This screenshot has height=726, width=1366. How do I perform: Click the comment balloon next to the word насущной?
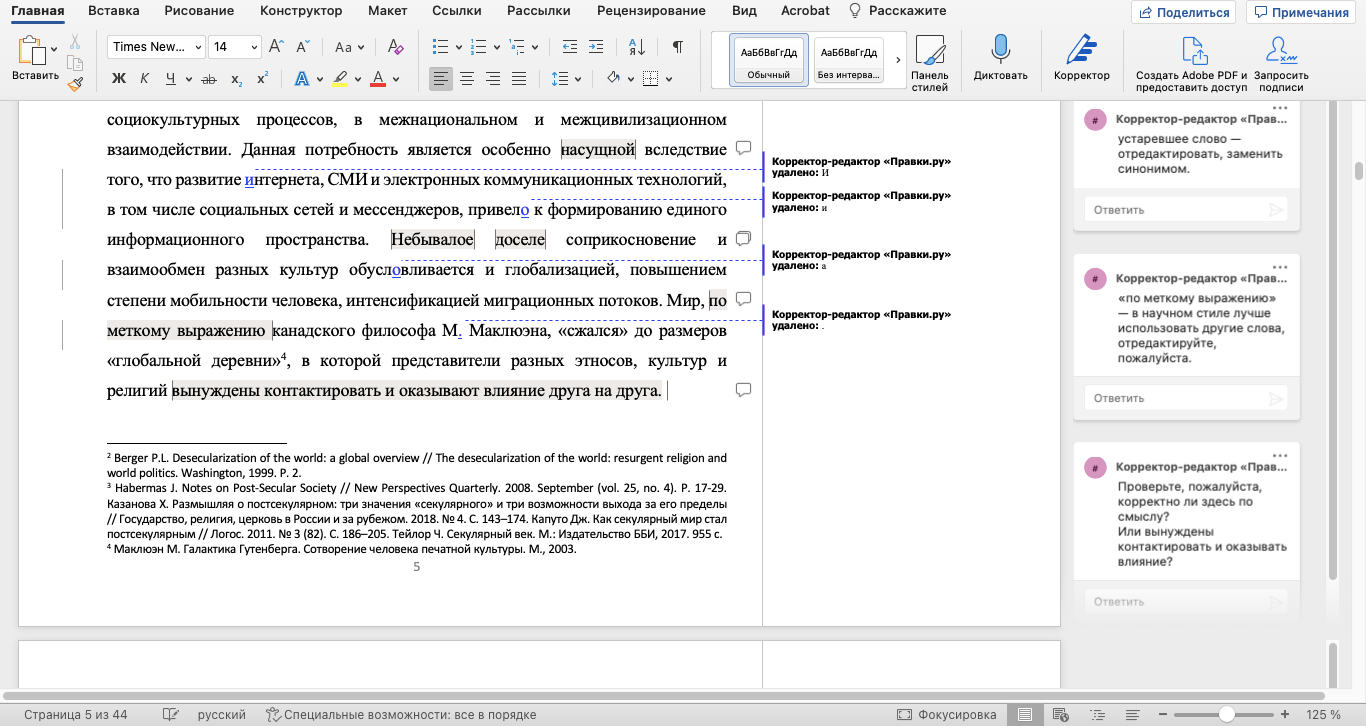(x=743, y=148)
